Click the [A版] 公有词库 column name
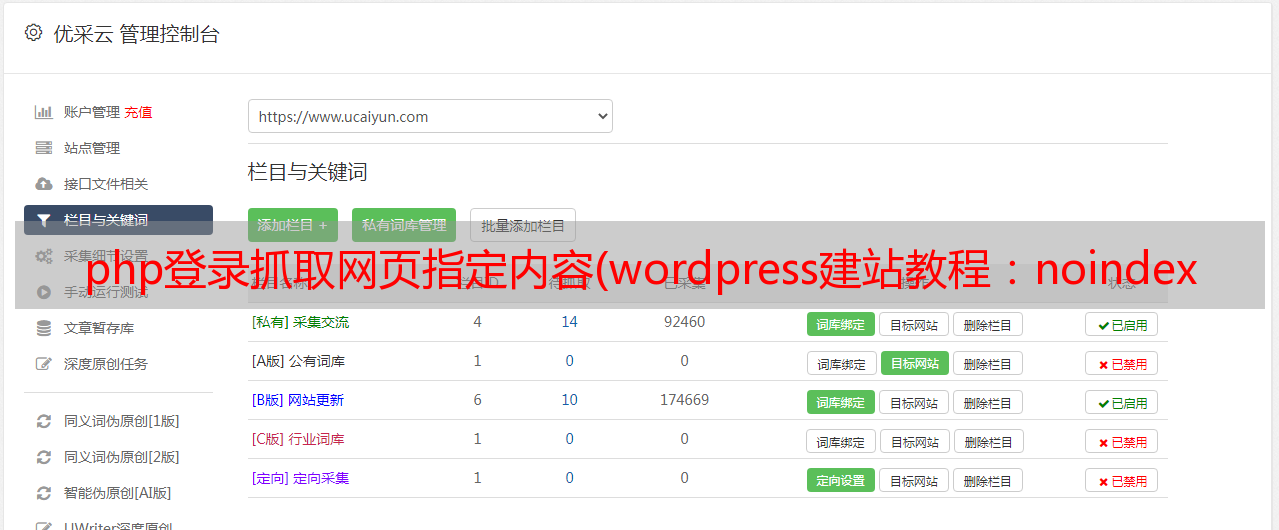Screen dimensions: 1279x530 pyautogui.click(x=298, y=361)
